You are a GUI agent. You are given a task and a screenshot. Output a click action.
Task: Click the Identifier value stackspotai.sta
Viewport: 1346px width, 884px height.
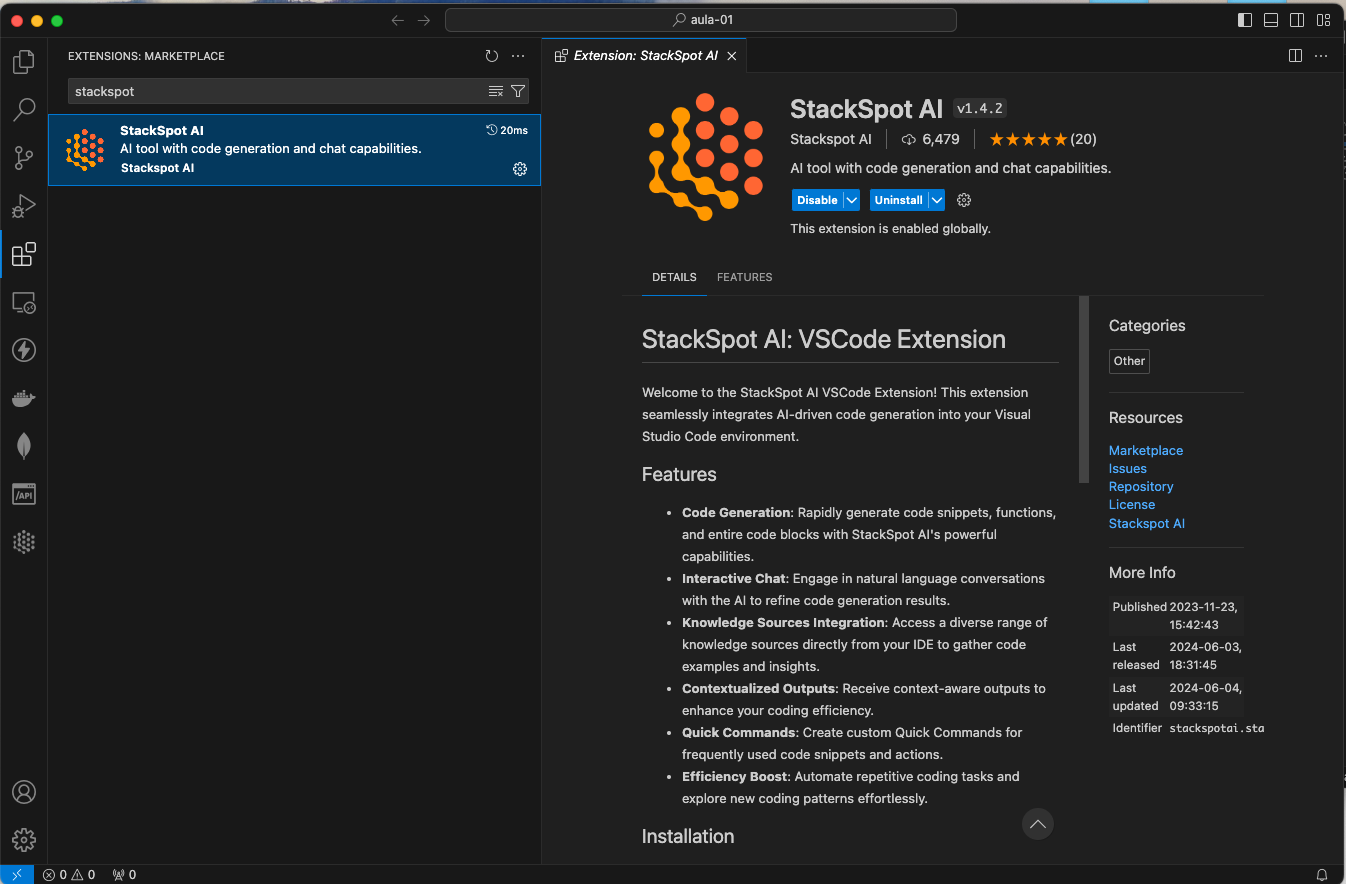click(1217, 728)
